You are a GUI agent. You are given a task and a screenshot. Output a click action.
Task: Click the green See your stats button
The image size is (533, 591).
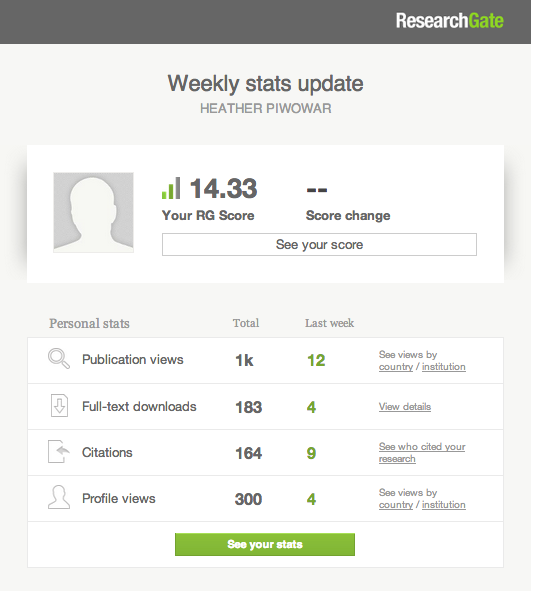pyautogui.click(x=265, y=544)
